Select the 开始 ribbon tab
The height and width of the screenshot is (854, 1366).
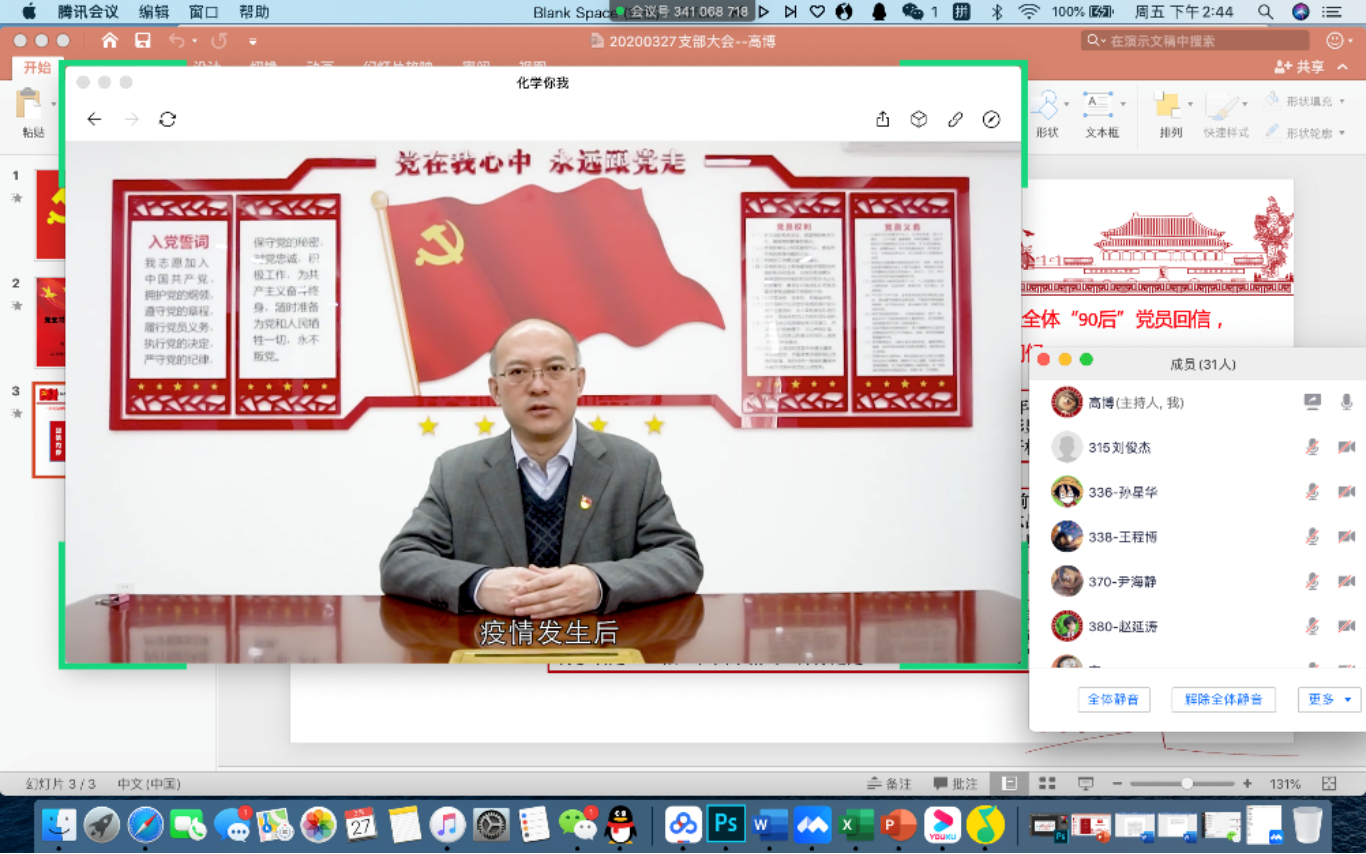(x=37, y=67)
